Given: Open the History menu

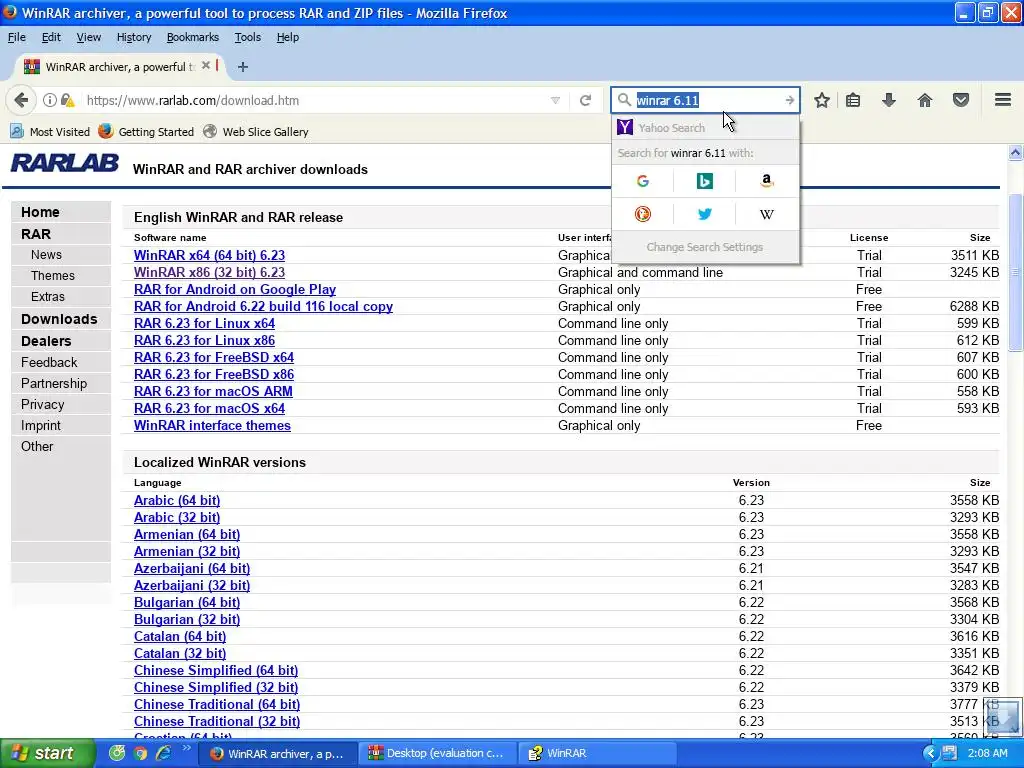Looking at the screenshot, I should coord(134,37).
